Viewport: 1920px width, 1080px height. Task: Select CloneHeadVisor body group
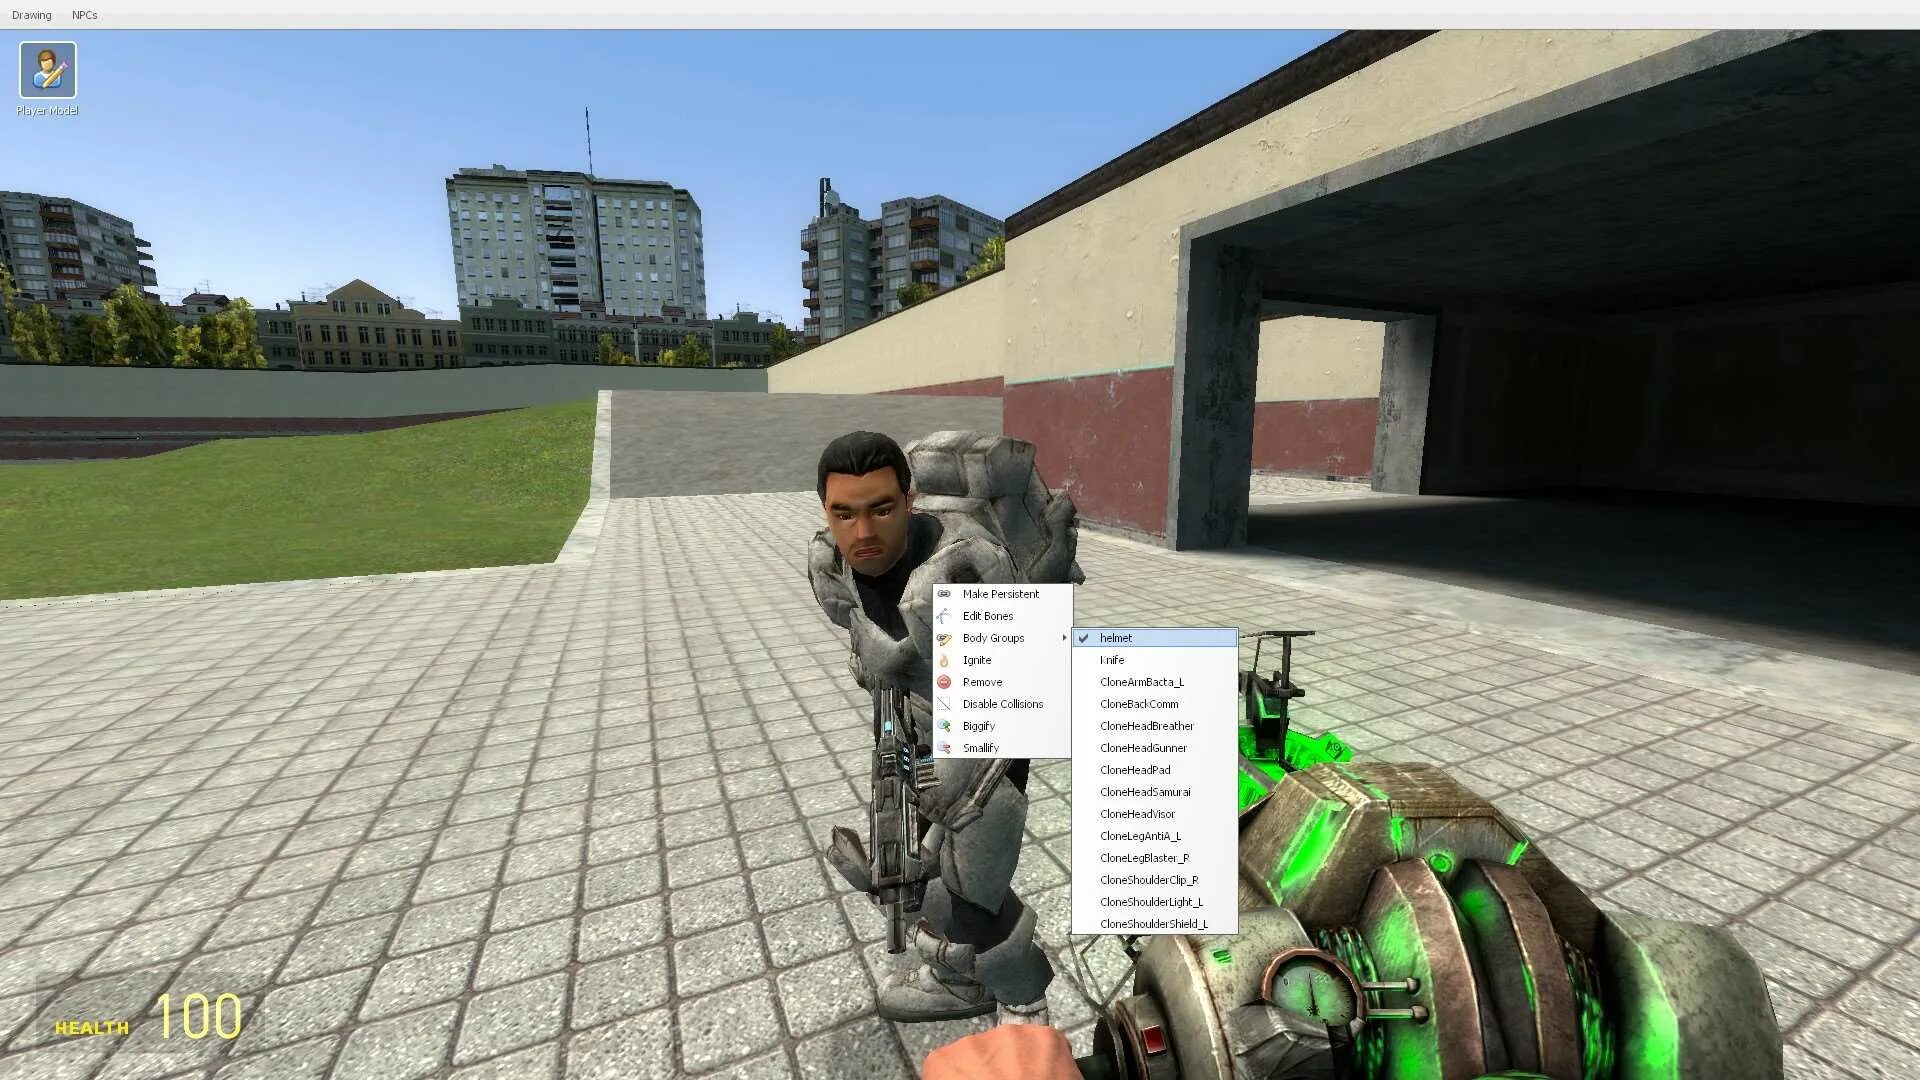coord(1137,814)
